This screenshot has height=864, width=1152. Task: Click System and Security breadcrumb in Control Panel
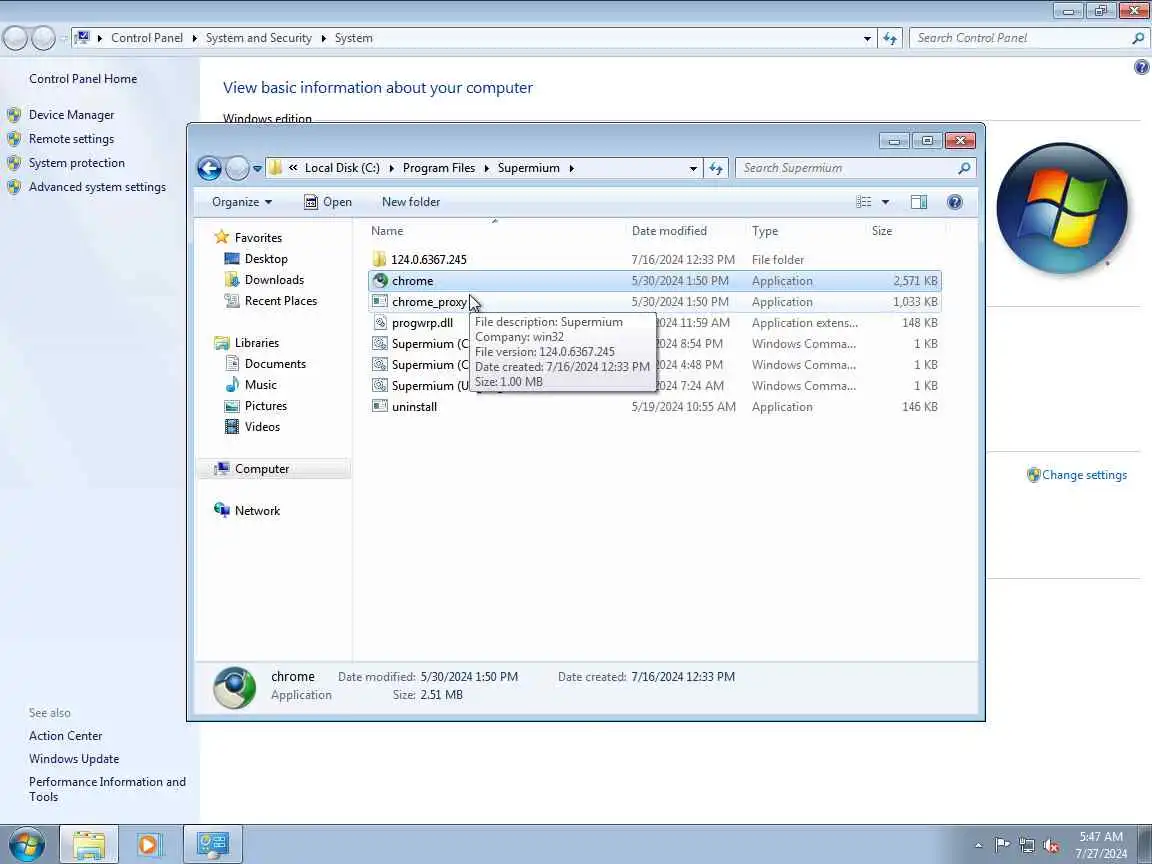pos(259,38)
